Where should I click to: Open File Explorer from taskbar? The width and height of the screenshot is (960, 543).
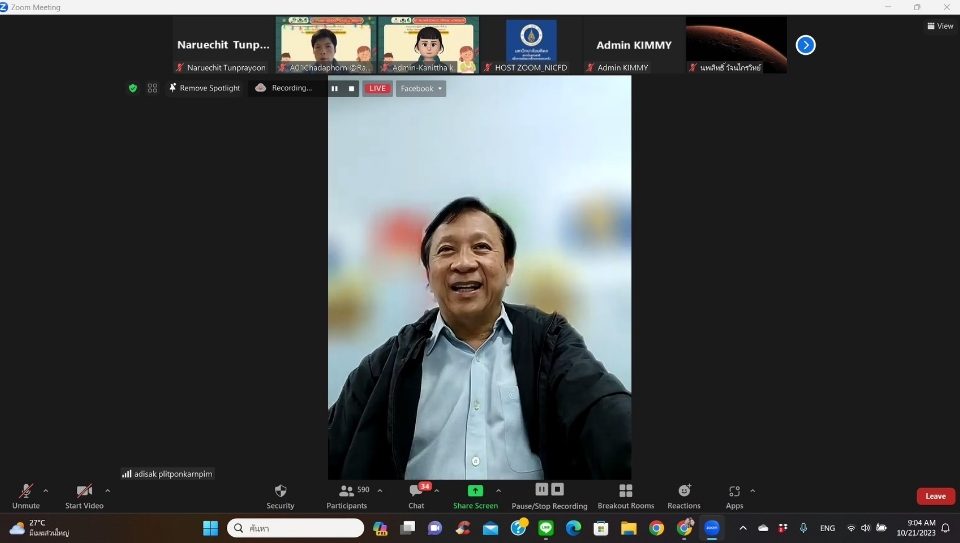pos(629,528)
